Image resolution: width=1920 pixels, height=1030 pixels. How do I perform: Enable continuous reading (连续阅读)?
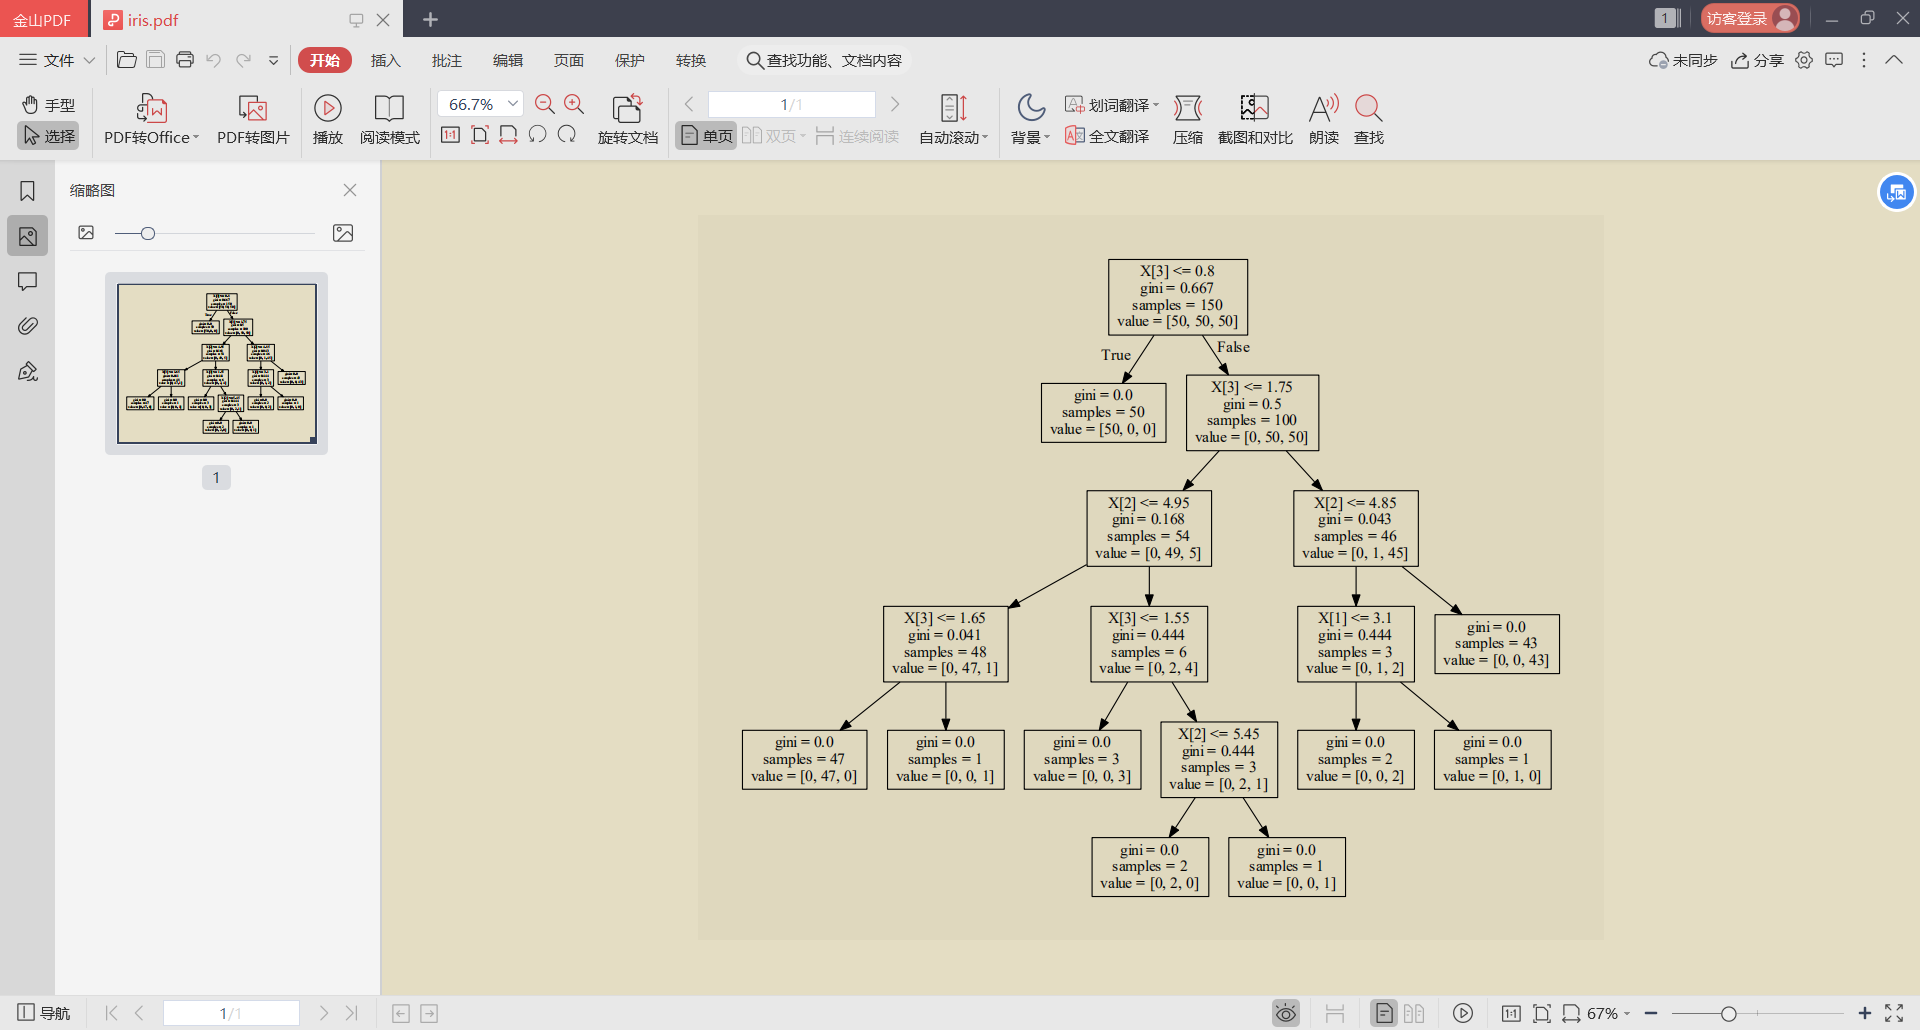(857, 136)
